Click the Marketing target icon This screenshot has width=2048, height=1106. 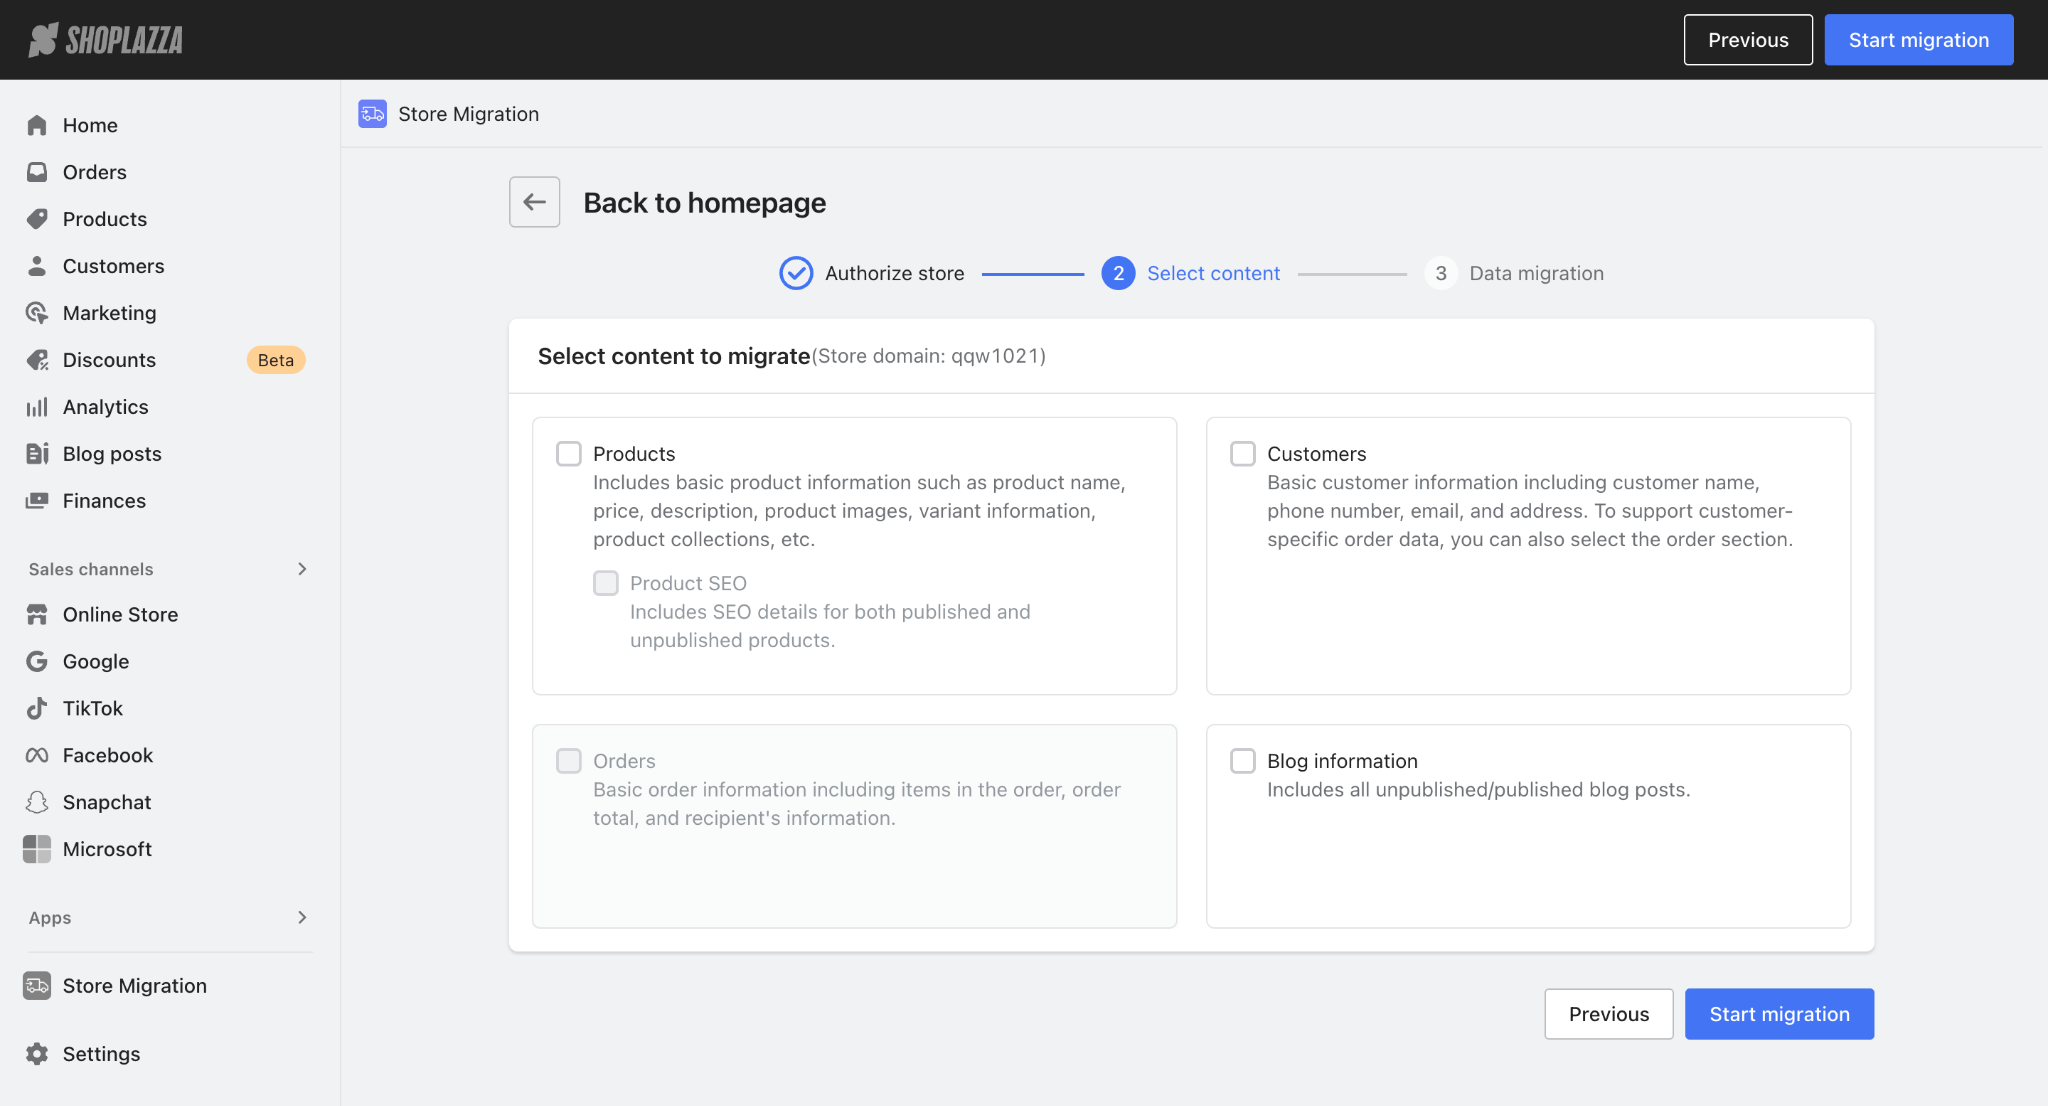(37, 313)
